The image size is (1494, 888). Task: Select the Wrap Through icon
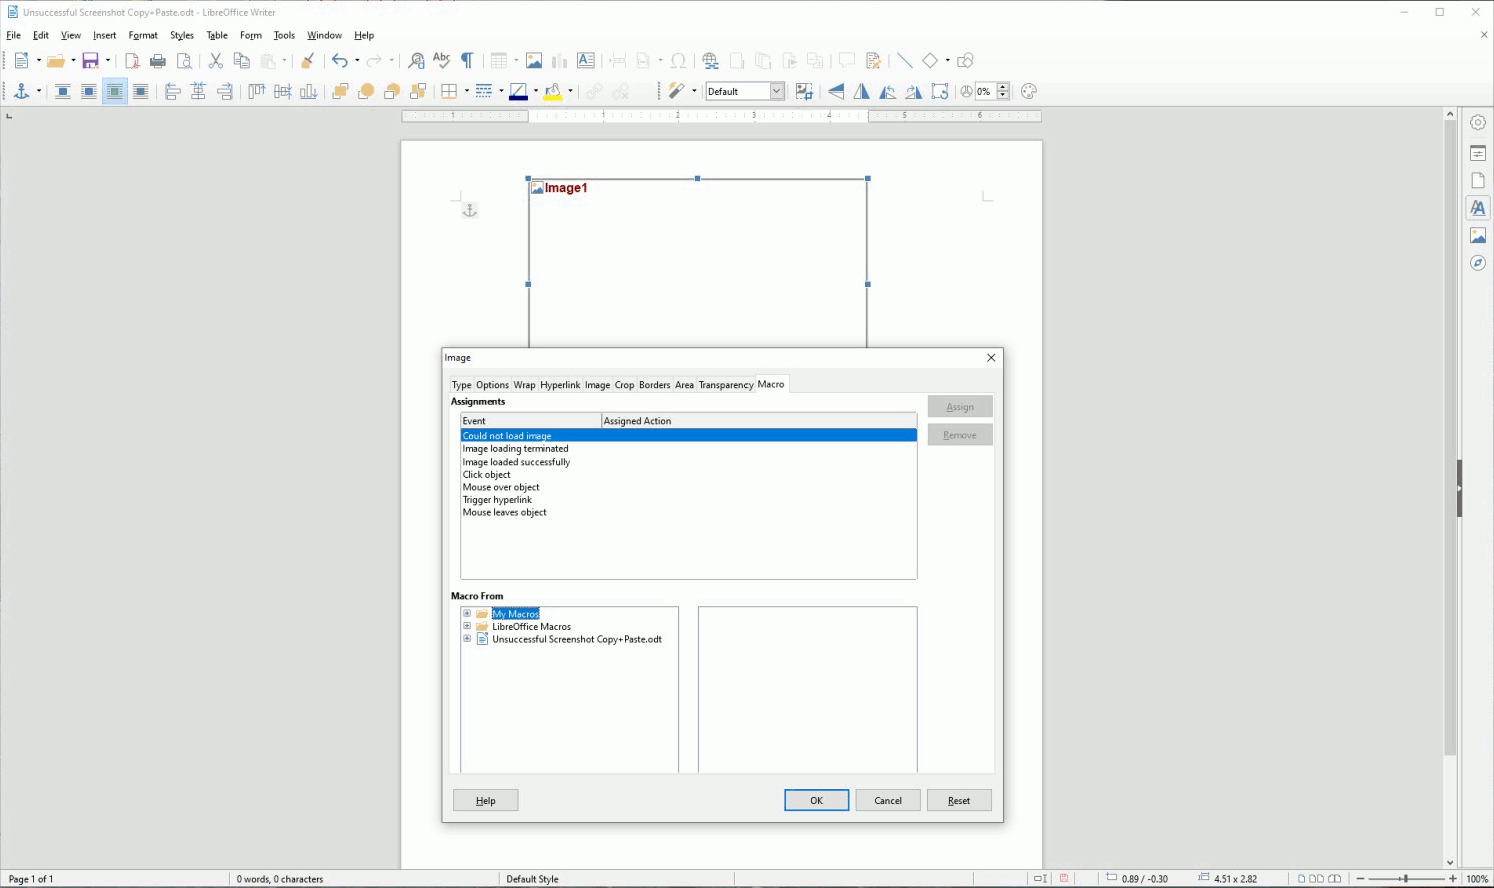141,92
